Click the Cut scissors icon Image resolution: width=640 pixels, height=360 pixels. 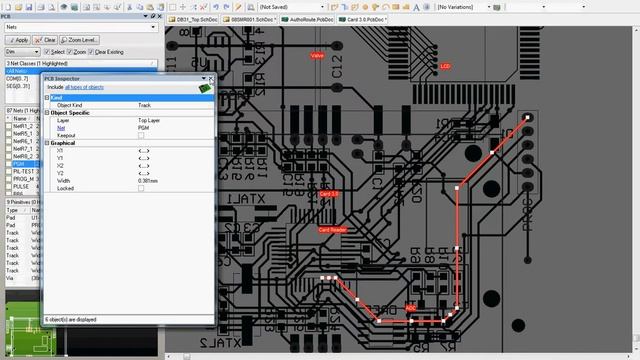click(x=129, y=7)
